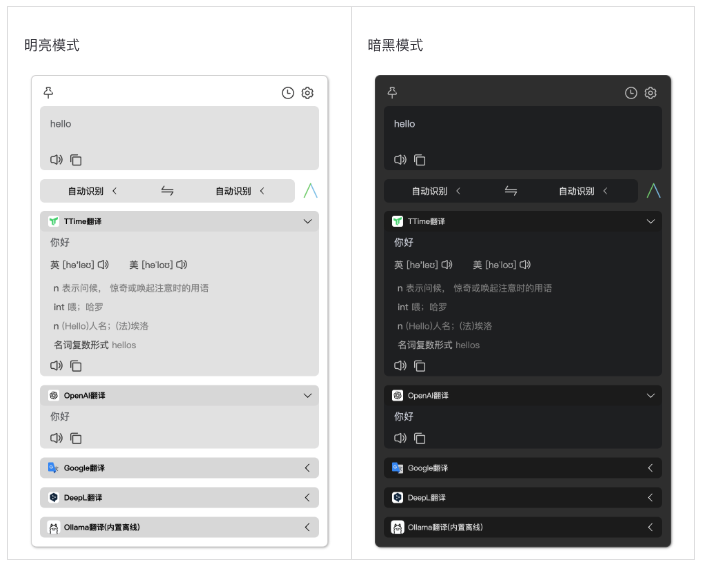This screenshot has width=707, height=566.
Task: Click the 'hello' input field in dark mode
Action: coord(523,138)
